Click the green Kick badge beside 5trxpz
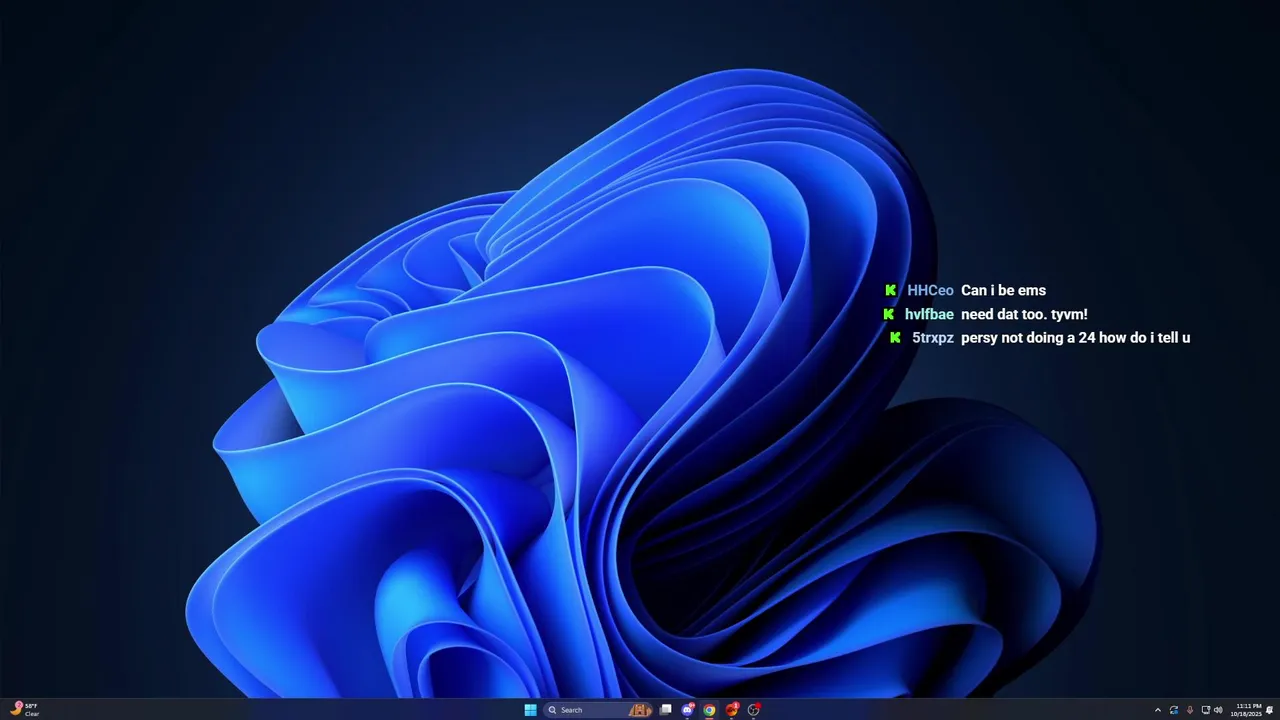The width and height of the screenshot is (1280, 720). (895, 338)
